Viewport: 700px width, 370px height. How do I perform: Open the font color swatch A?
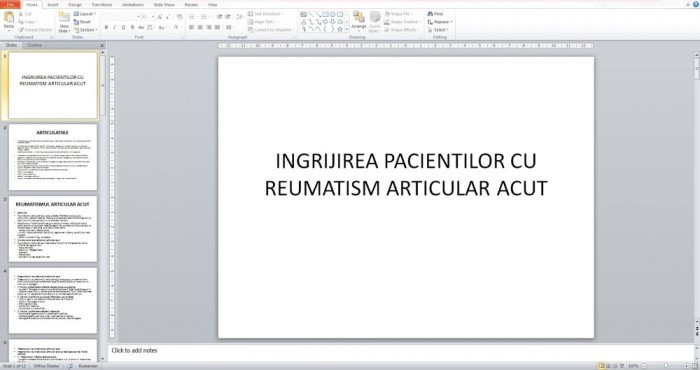pos(176,27)
